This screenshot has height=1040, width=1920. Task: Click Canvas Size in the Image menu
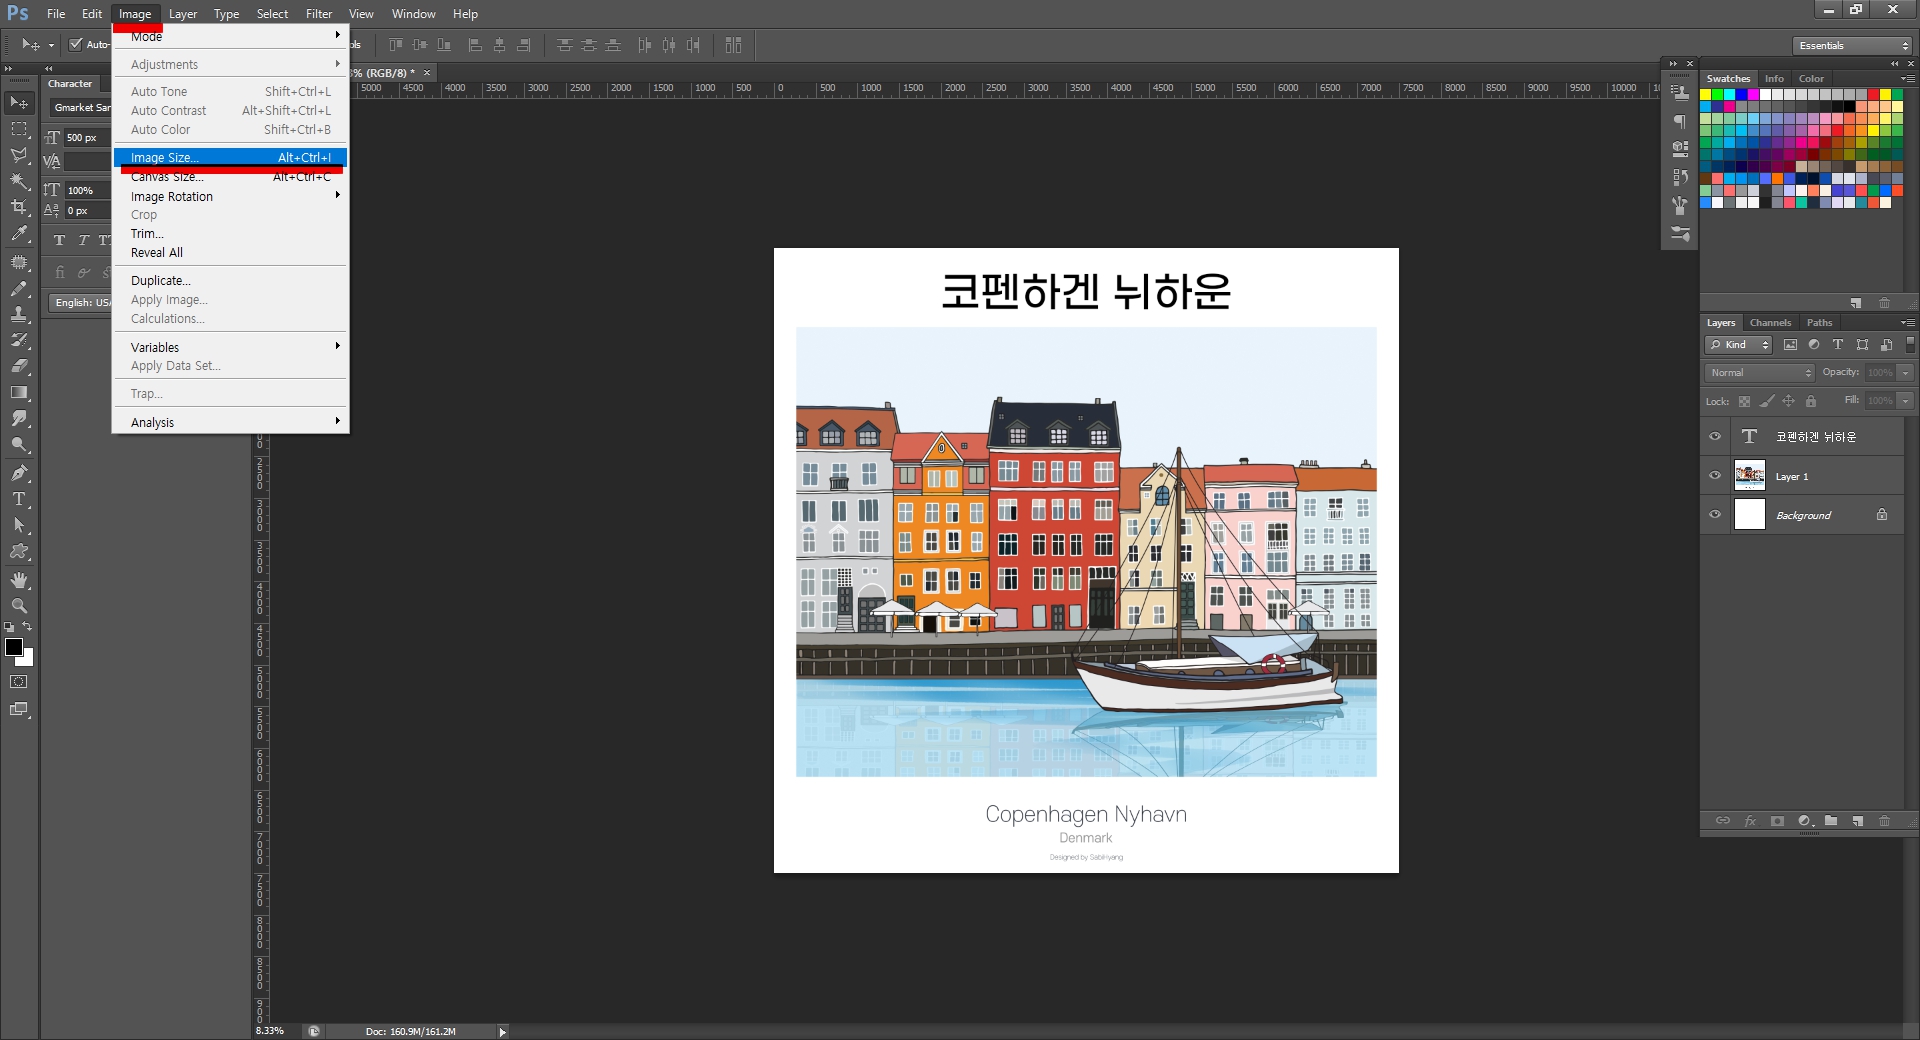(168, 177)
